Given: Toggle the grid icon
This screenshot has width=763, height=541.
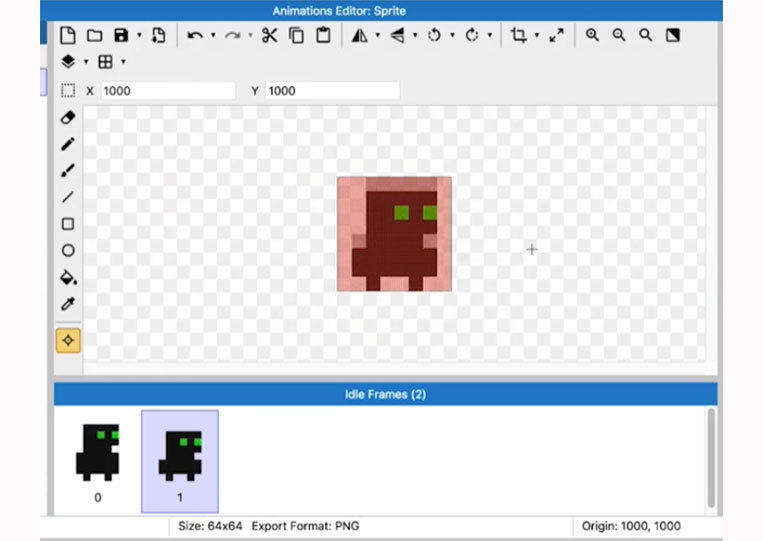Looking at the screenshot, I should coord(106,62).
